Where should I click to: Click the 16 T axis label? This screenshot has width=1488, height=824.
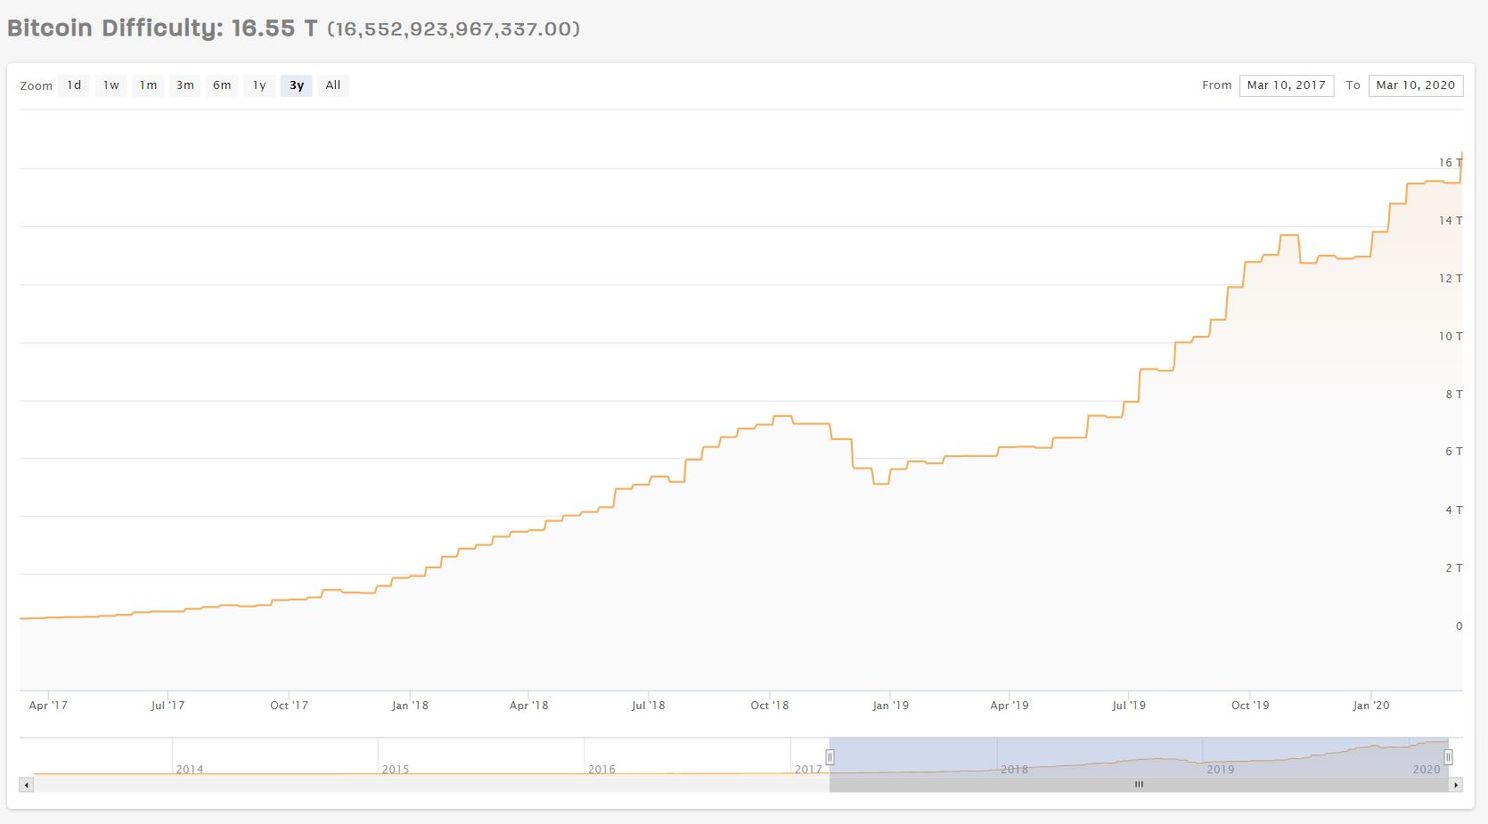coord(1450,162)
